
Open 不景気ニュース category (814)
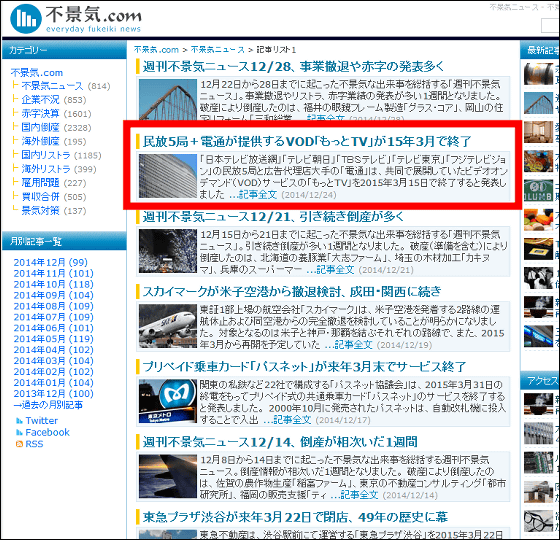click(x=52, y=86)
